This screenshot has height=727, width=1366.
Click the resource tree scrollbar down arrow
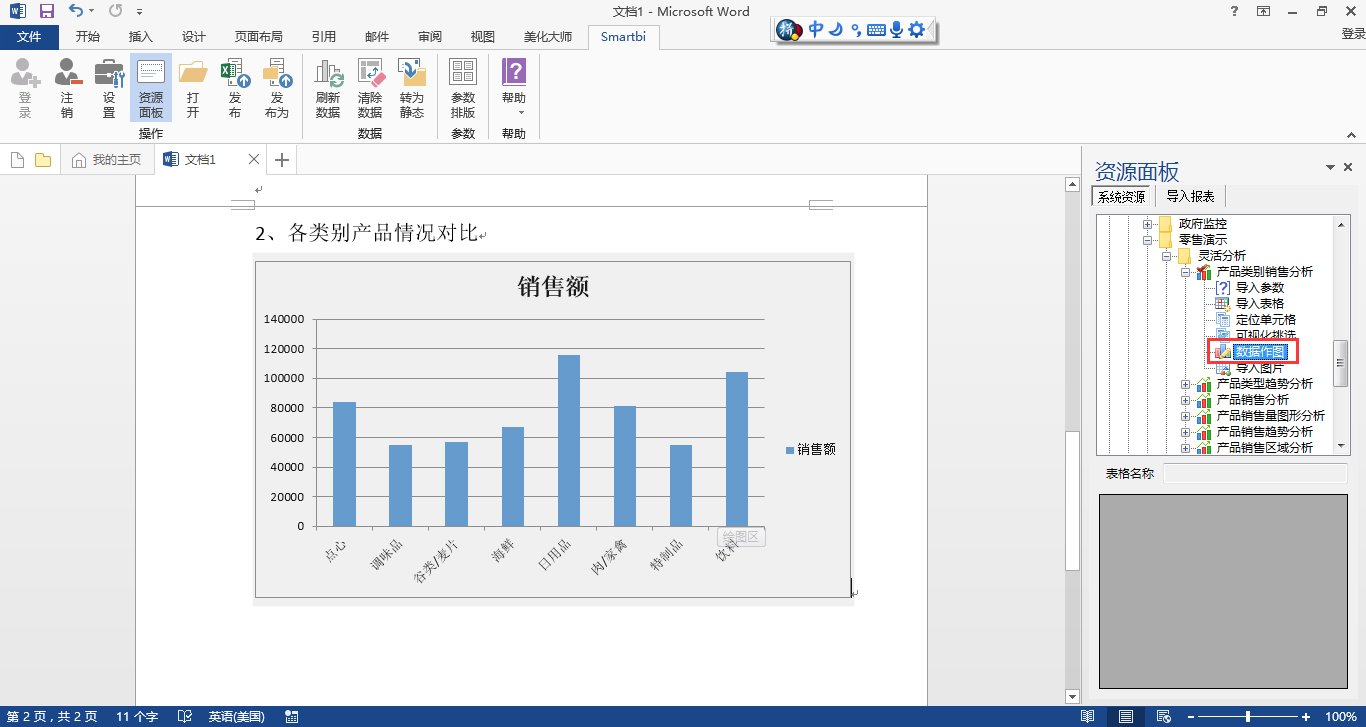pos(1342,447)
